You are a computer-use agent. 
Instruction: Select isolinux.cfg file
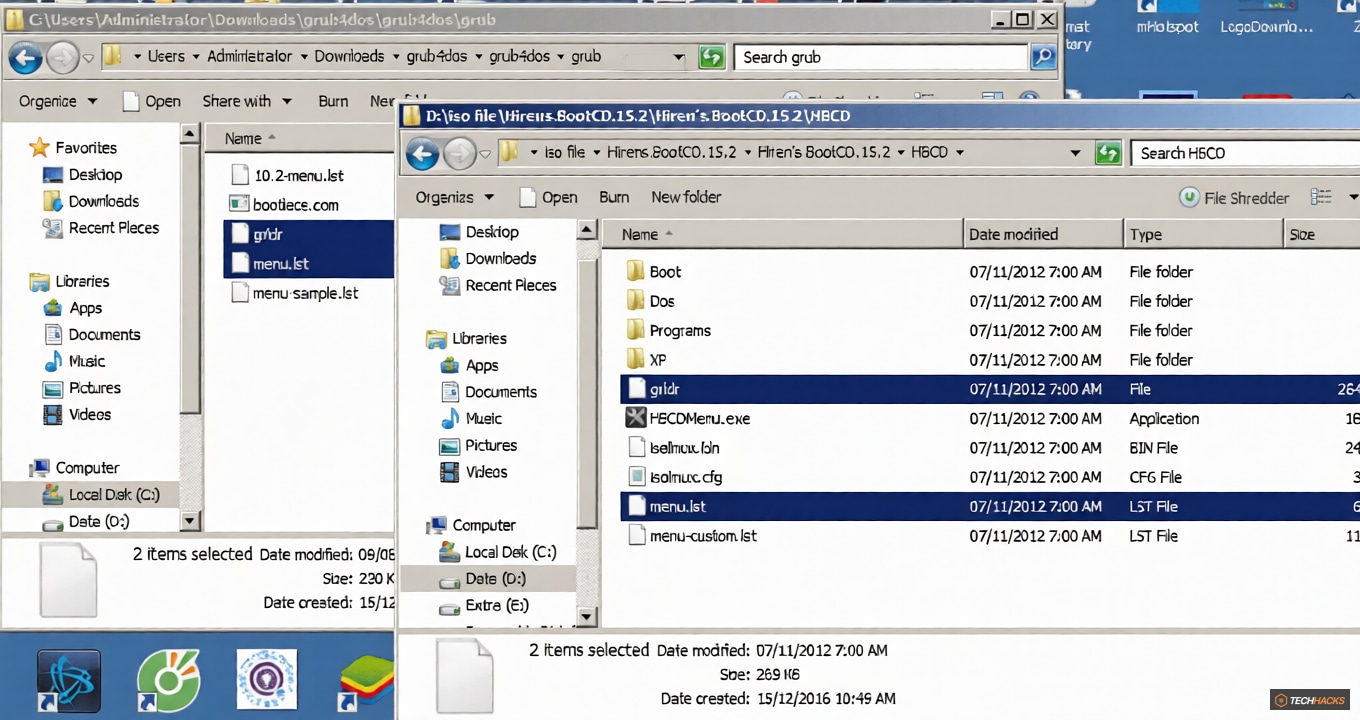pos(674,477)
